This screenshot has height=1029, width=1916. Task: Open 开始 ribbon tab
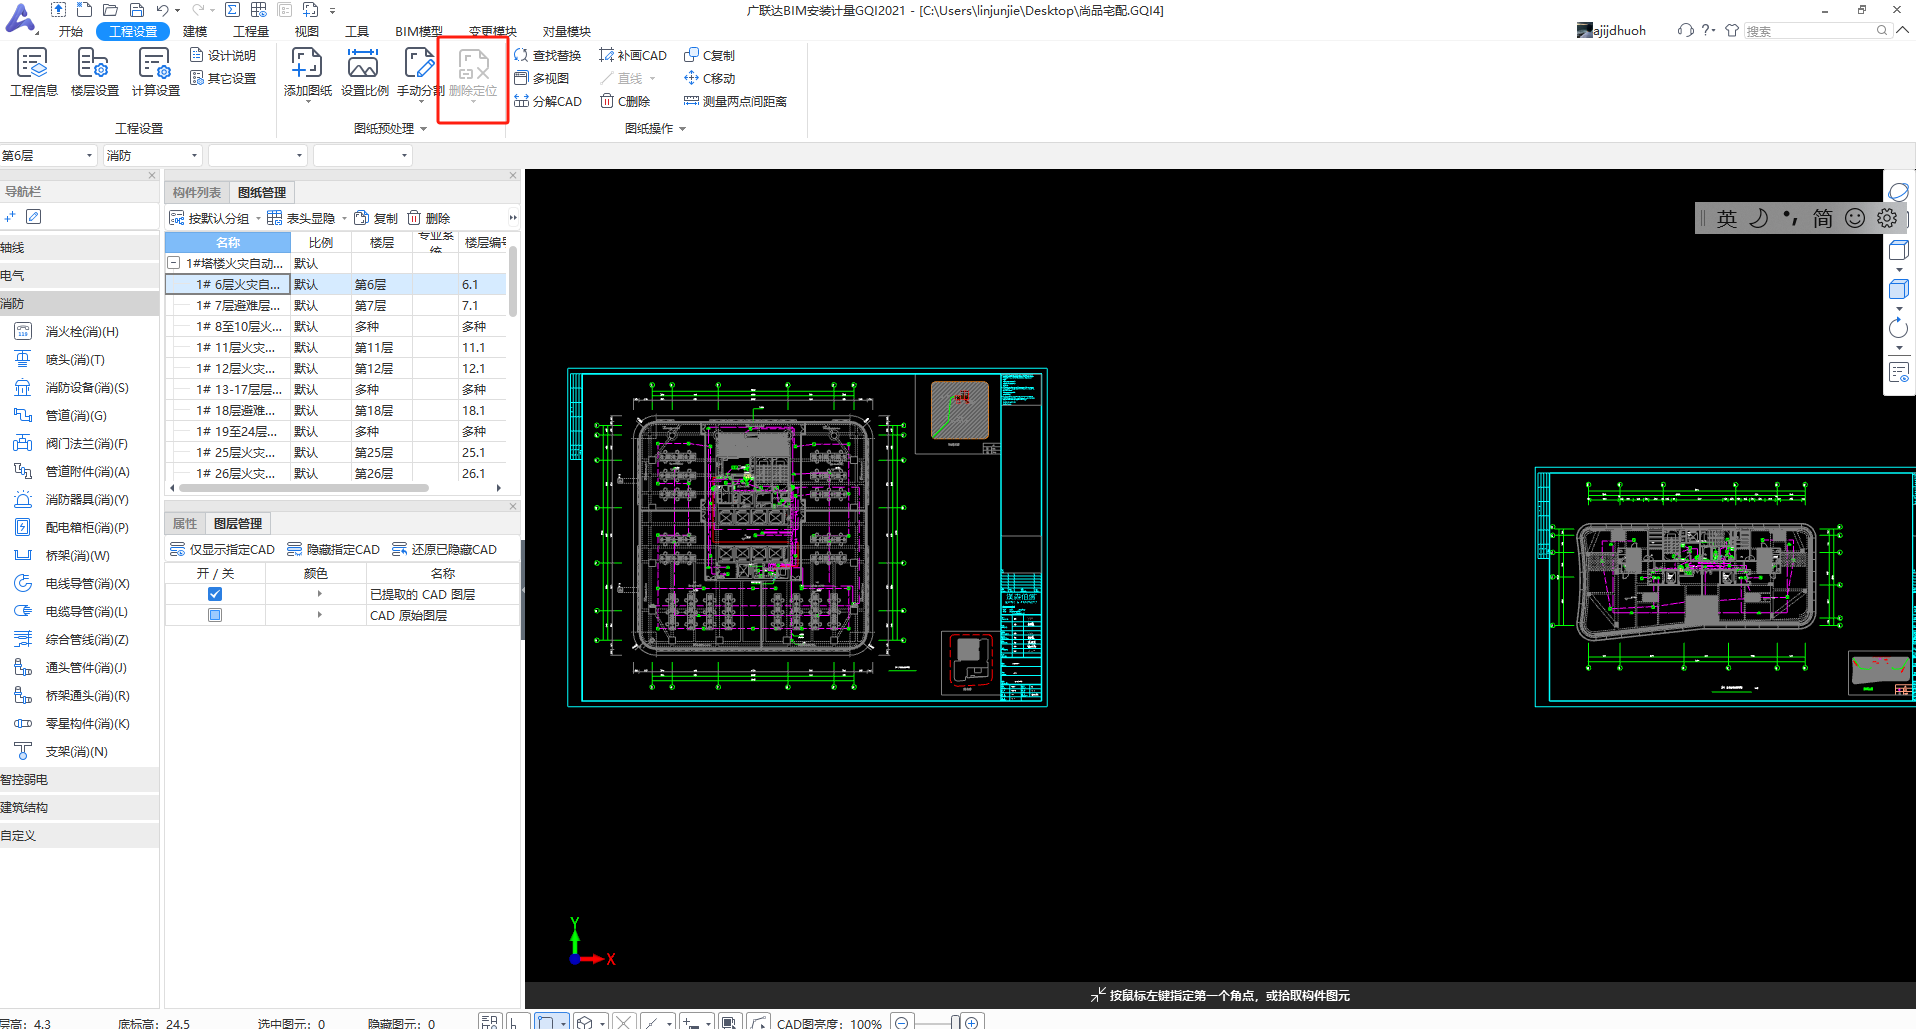pos(71,31)
